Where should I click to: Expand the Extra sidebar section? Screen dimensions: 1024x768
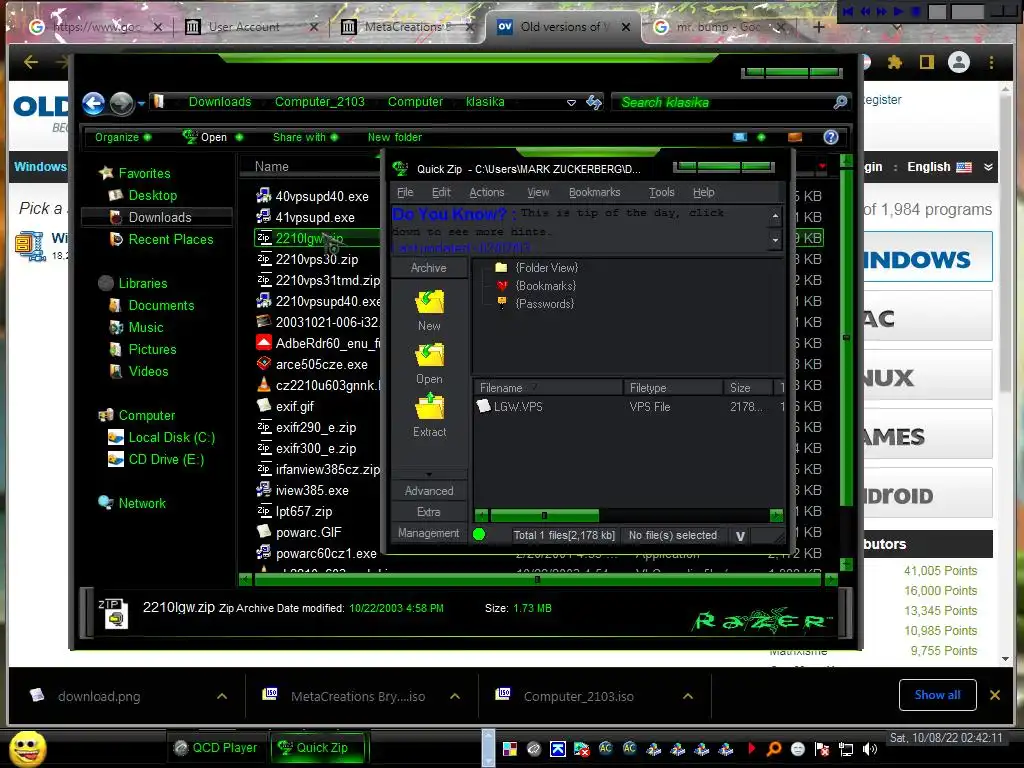429,512
